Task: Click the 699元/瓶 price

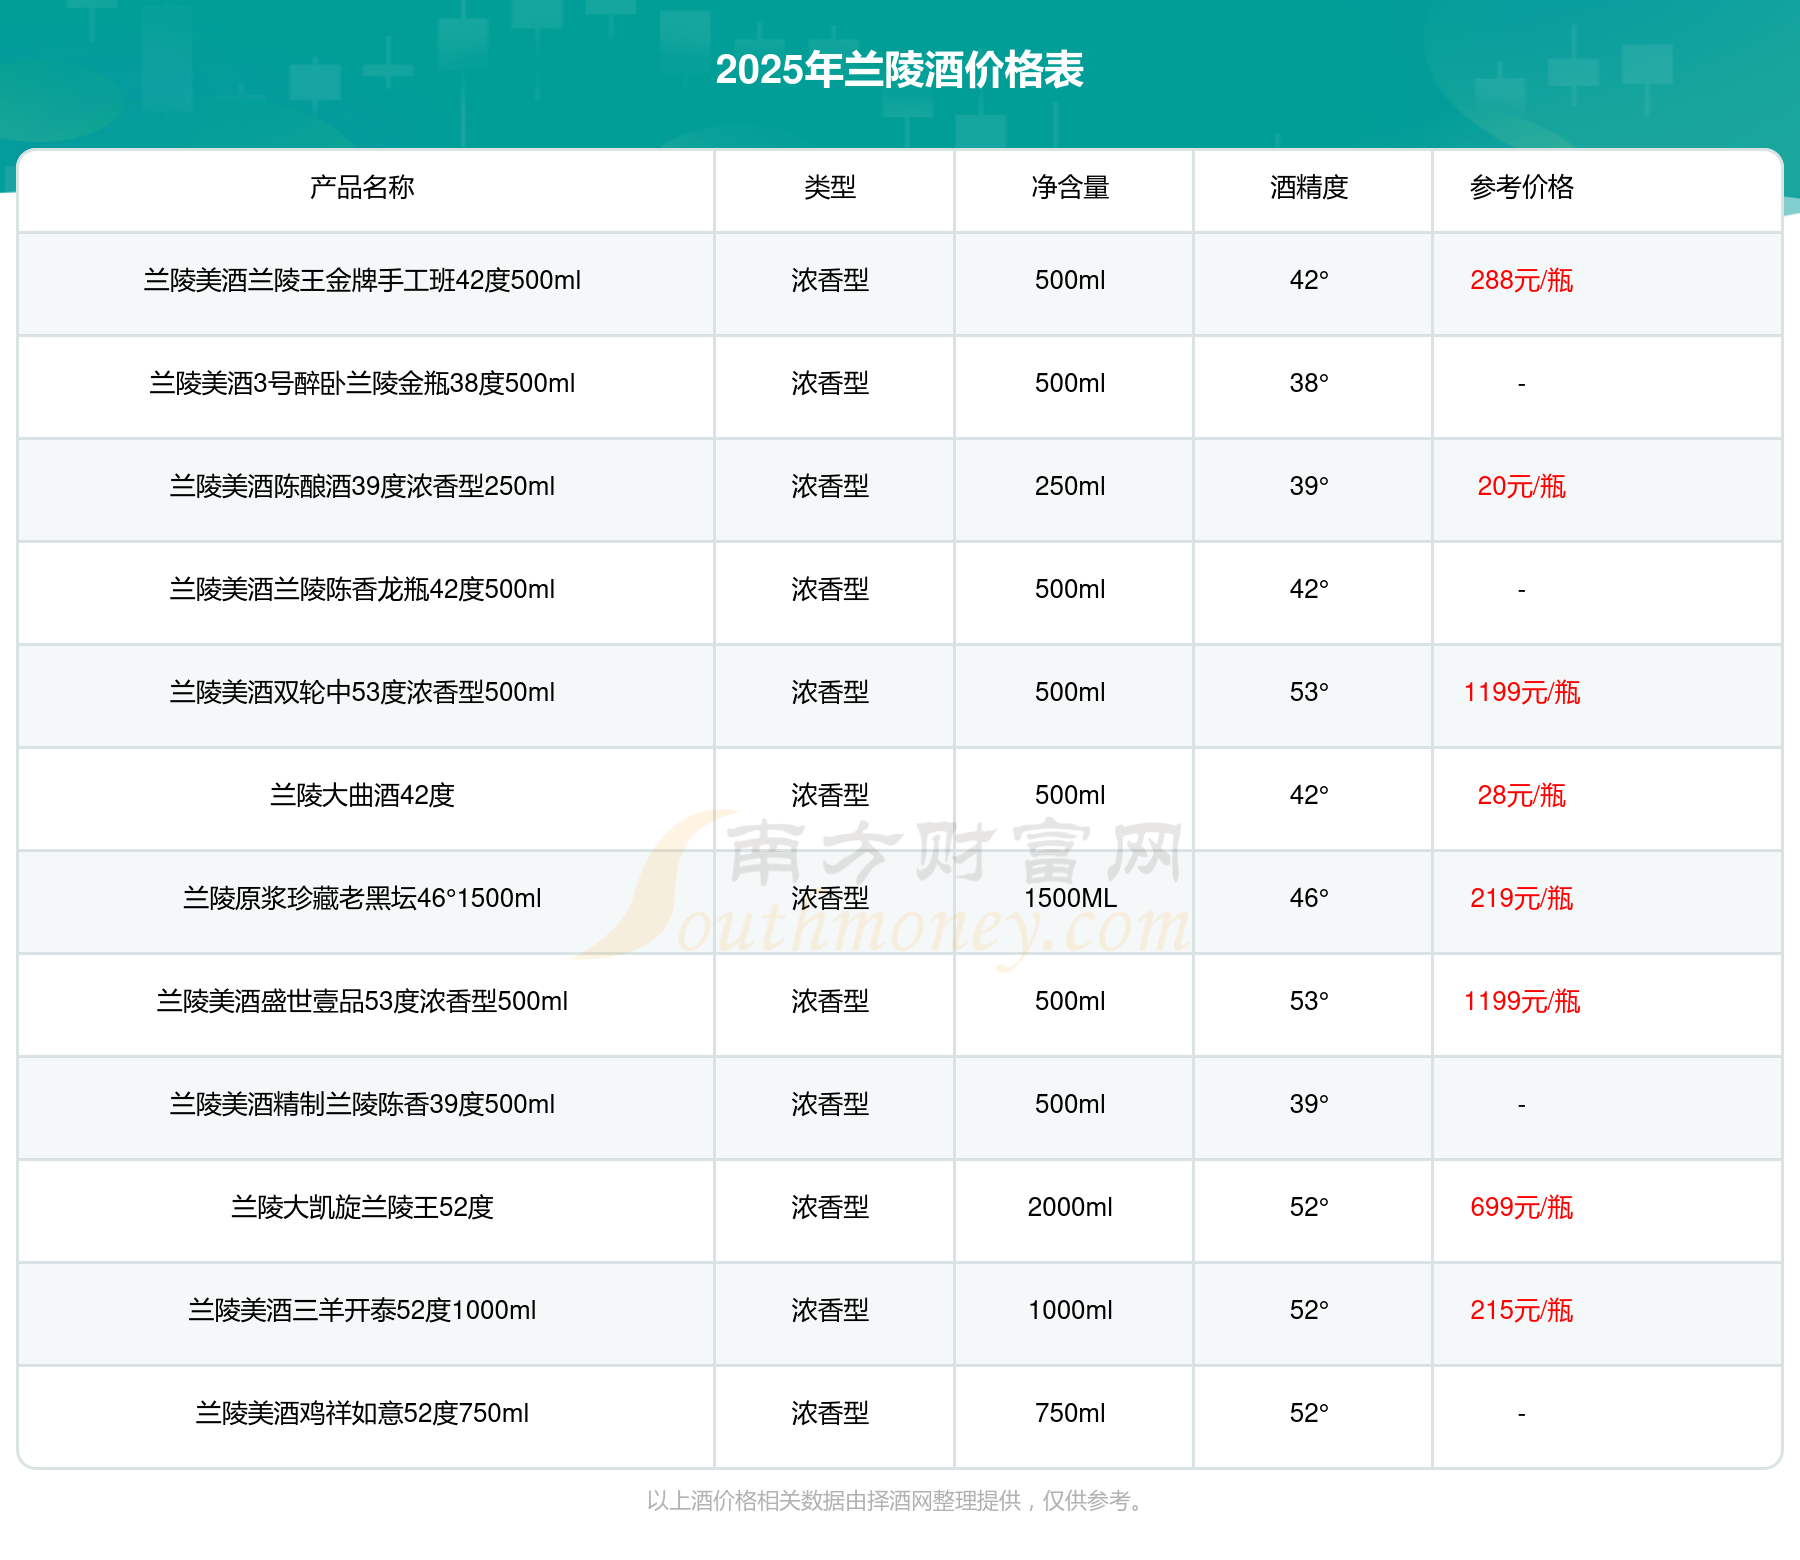Action: (1521, 1207)
